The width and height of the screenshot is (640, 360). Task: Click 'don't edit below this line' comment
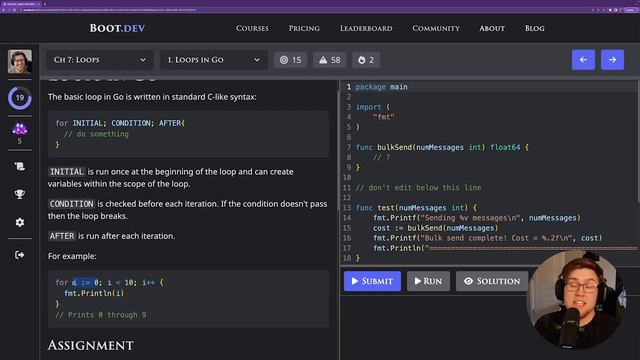418,188
